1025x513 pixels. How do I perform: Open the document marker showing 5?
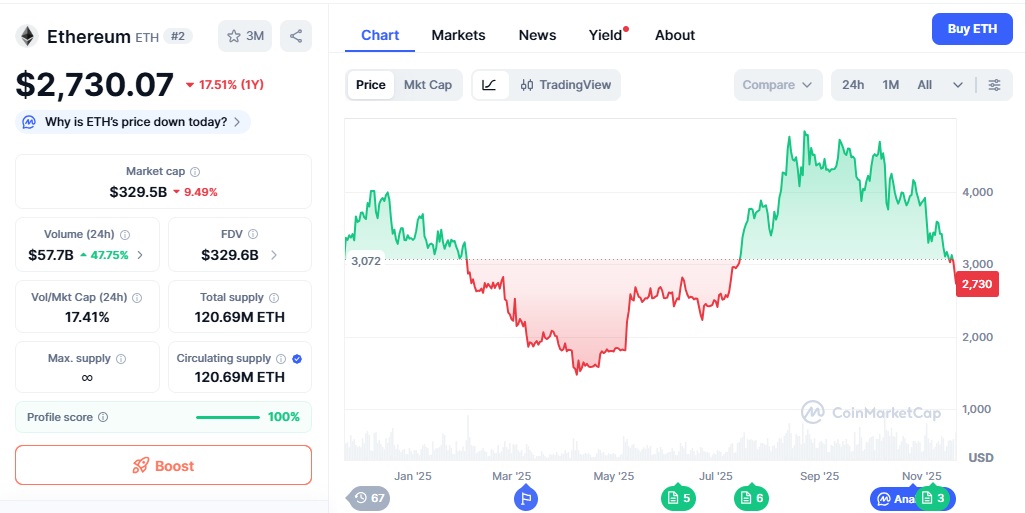(x=679, y=499)
